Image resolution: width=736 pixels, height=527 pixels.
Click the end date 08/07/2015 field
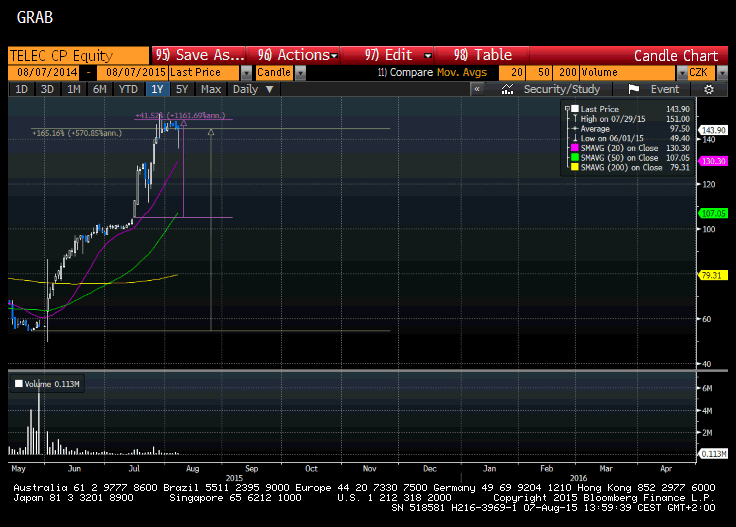click(x=132, y=73)
